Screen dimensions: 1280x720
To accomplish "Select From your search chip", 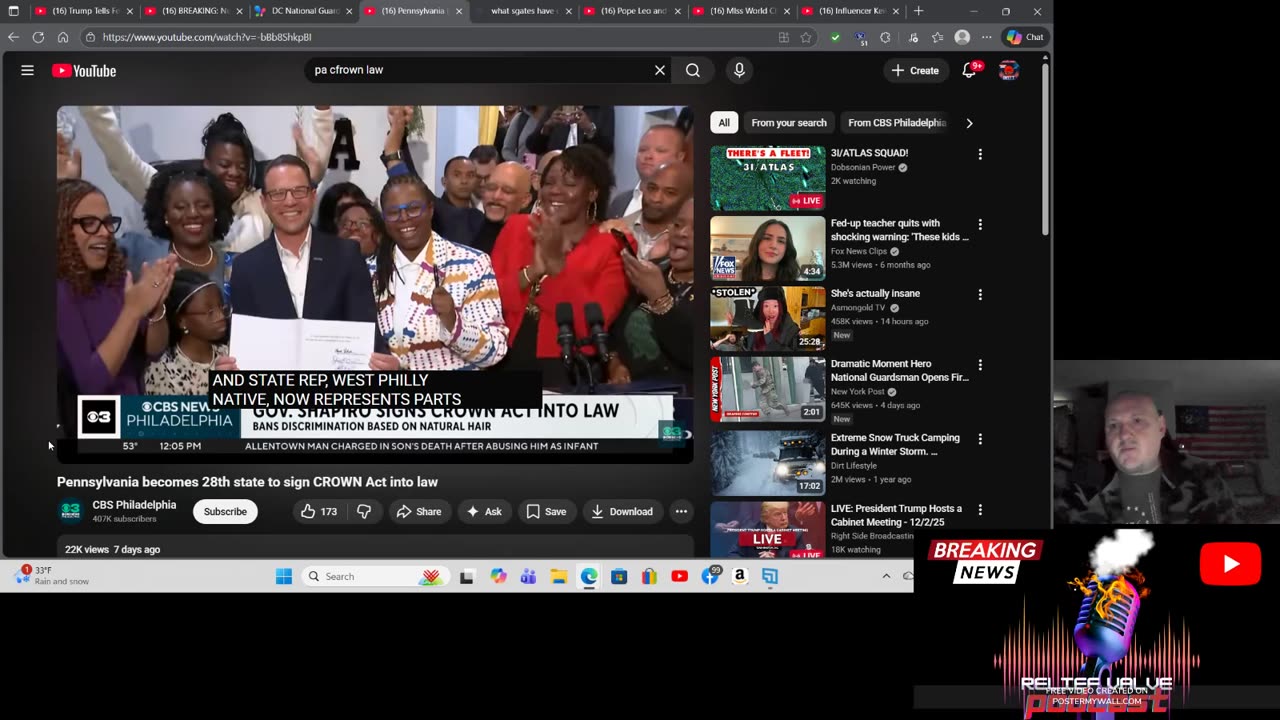I will pyautogui.click(x=789, y=123).
